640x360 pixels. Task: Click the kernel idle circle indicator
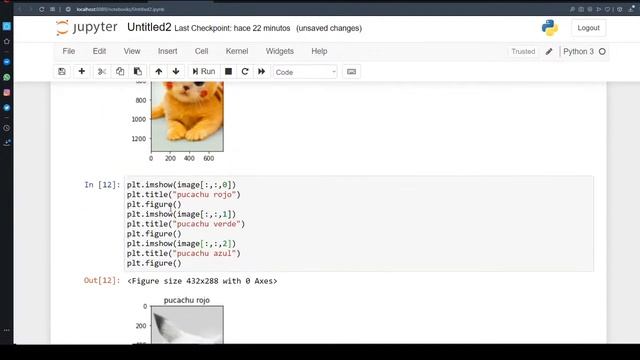click(602, 51)
